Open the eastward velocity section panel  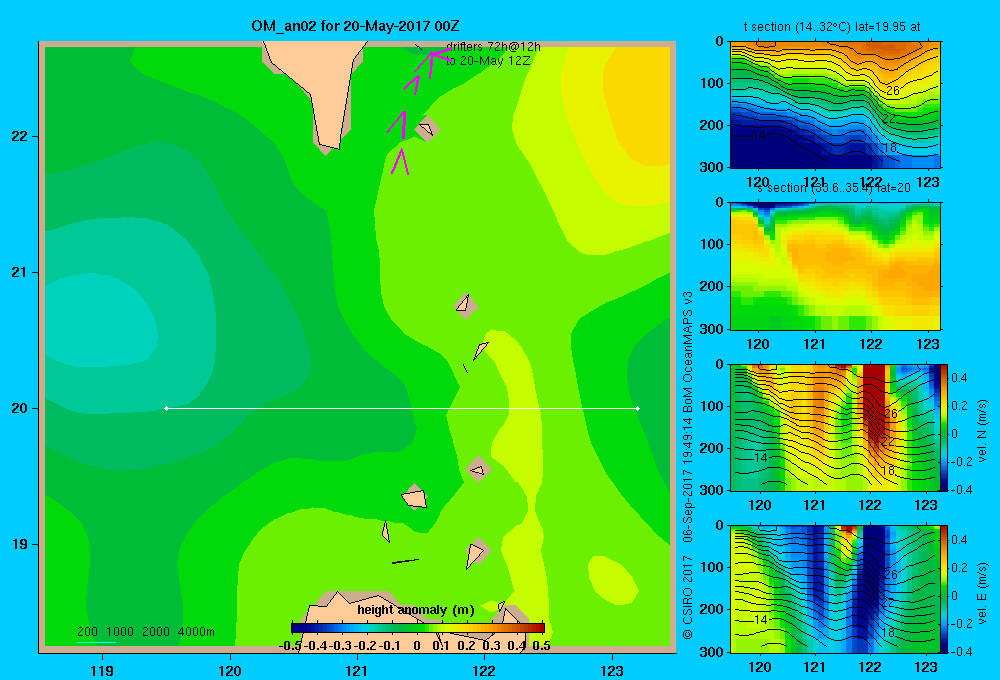pyautogui.click(x=835, y=589)
